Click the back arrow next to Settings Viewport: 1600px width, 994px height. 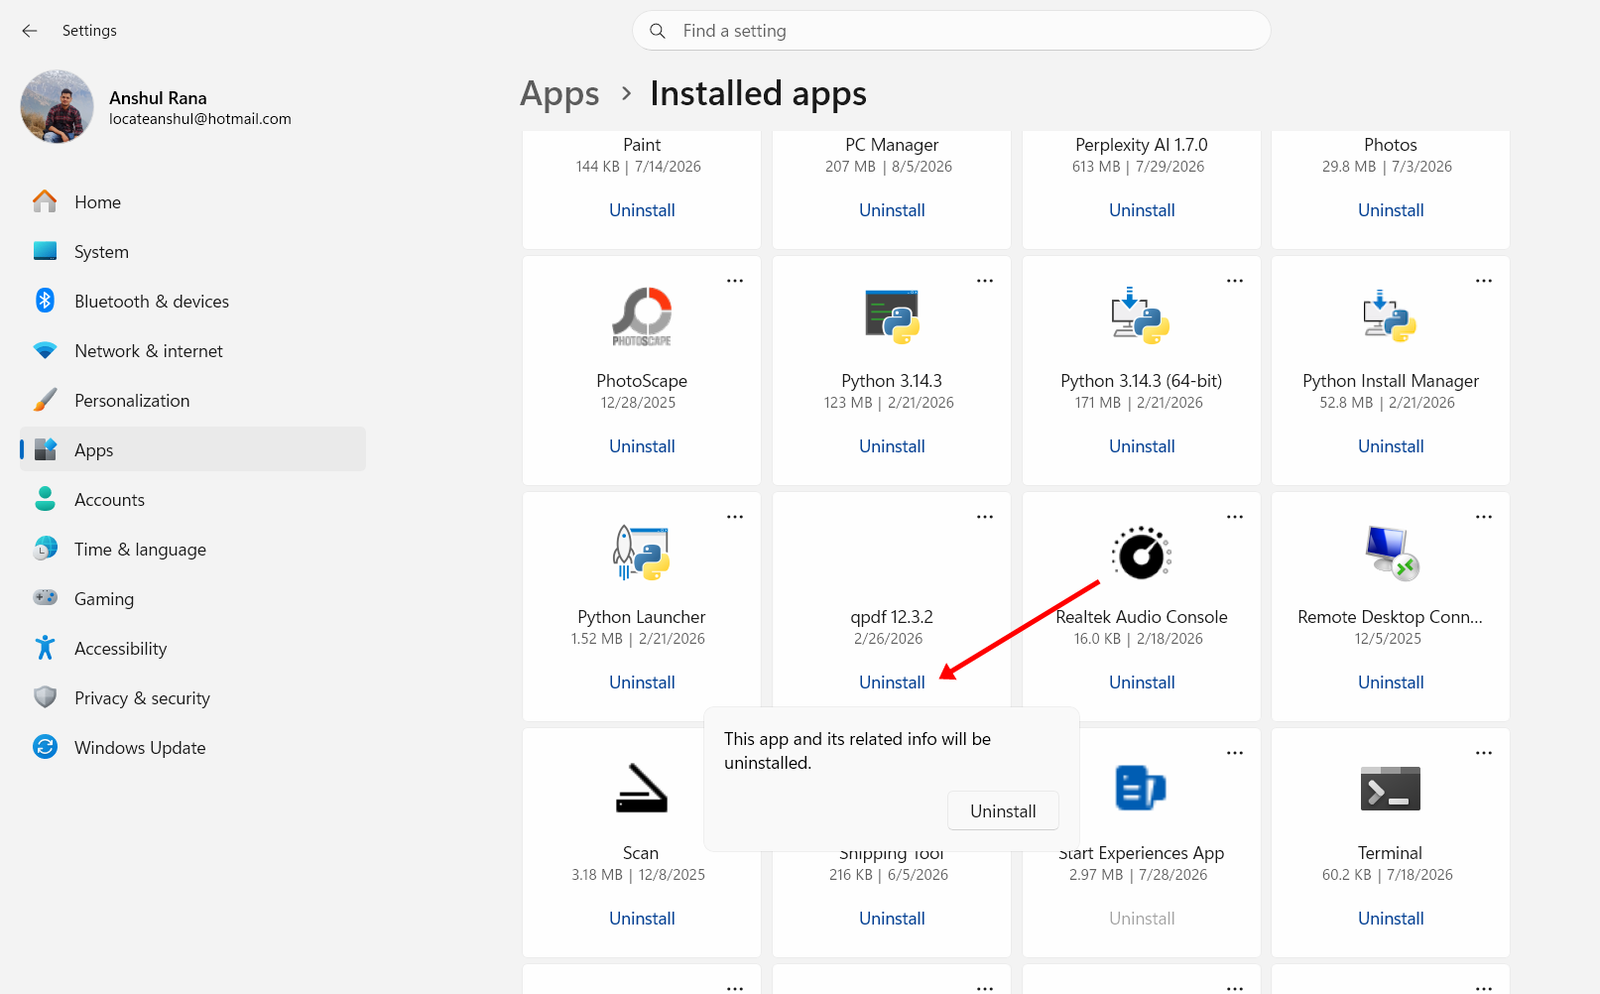click(x=30, y=31)
